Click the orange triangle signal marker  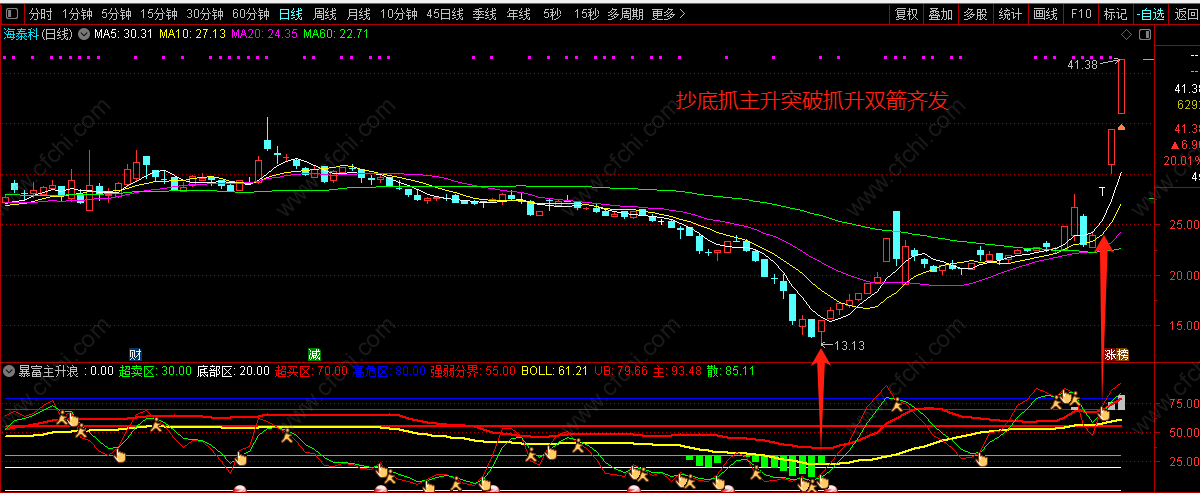coord(1123,127)
